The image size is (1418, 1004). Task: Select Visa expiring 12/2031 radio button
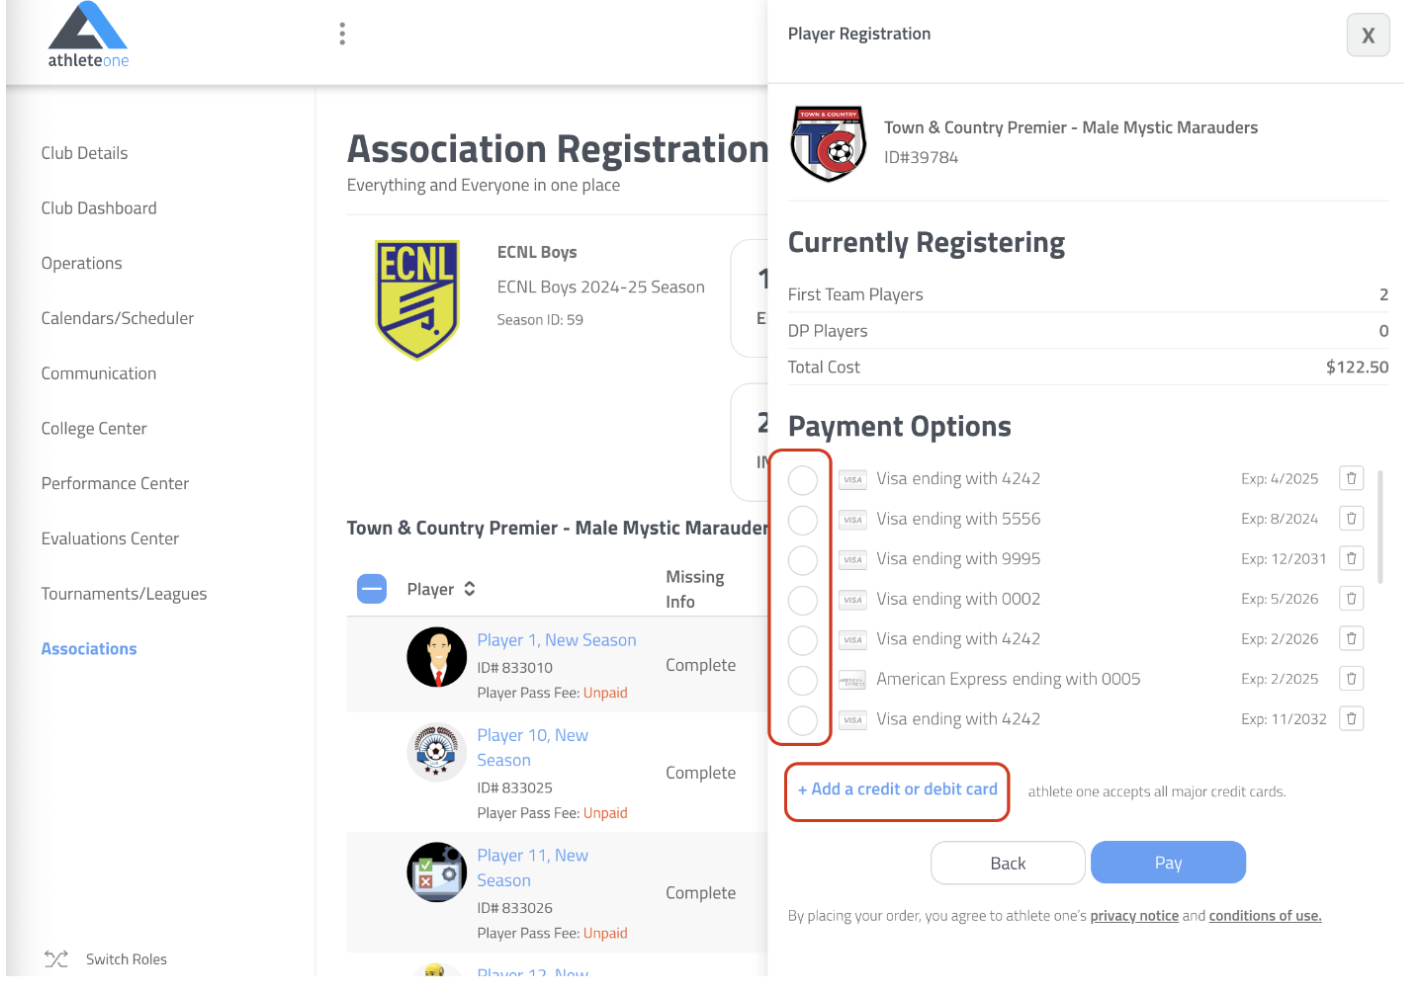click(x=802, y=560)
